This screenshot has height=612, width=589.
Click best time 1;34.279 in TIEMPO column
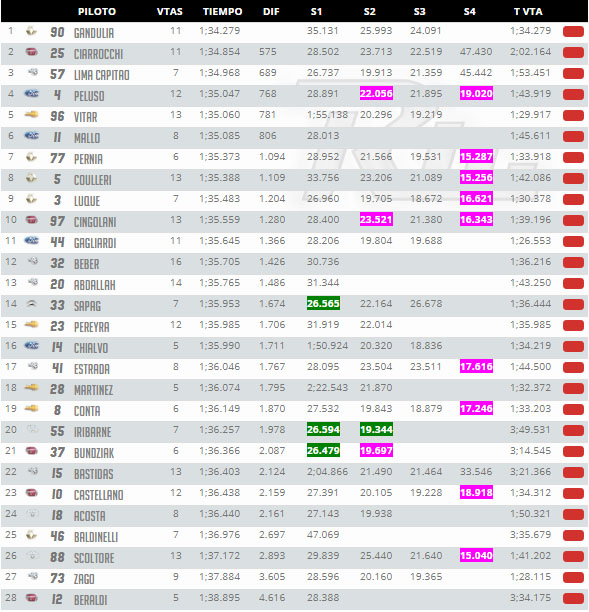coord(220,30)
